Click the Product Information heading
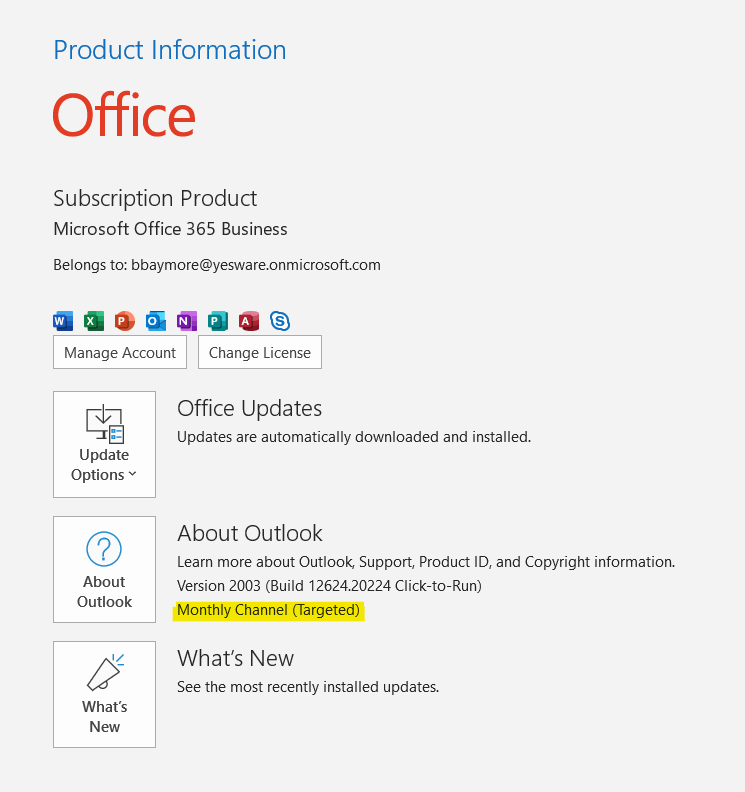745x792 pixels. (170, 50)
